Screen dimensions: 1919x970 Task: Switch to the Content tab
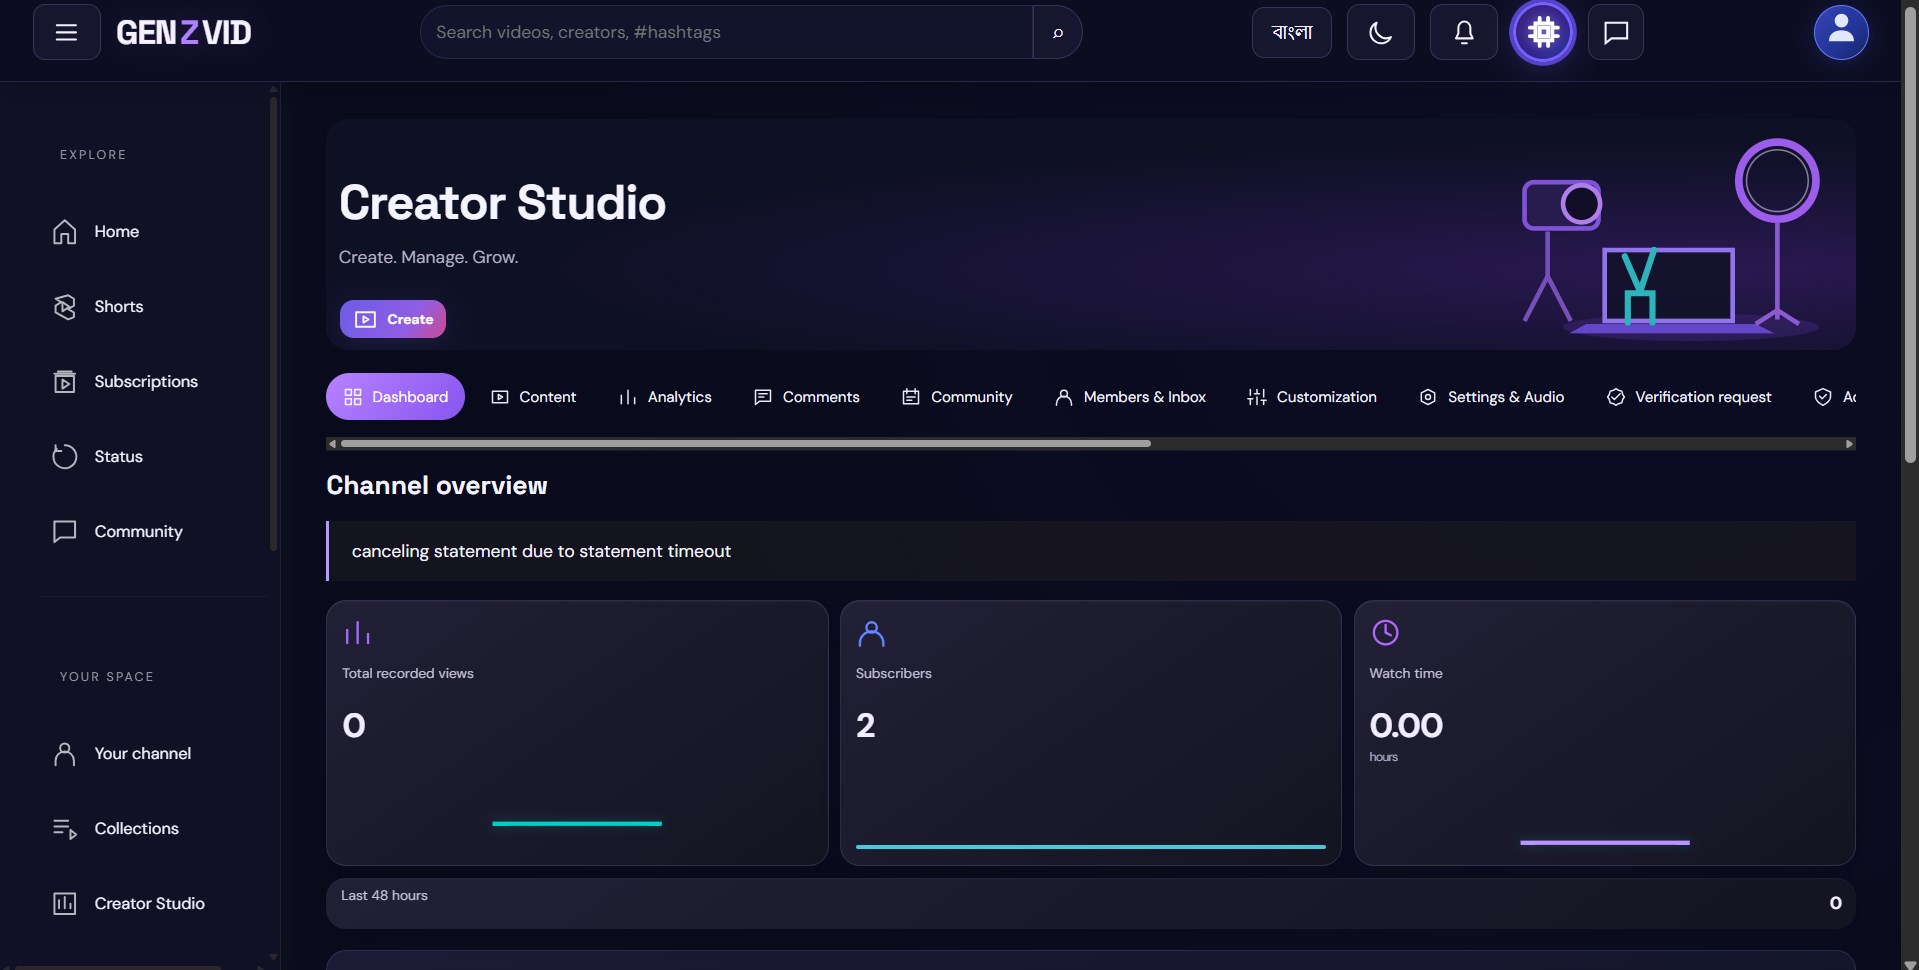(x=534, y=397)
